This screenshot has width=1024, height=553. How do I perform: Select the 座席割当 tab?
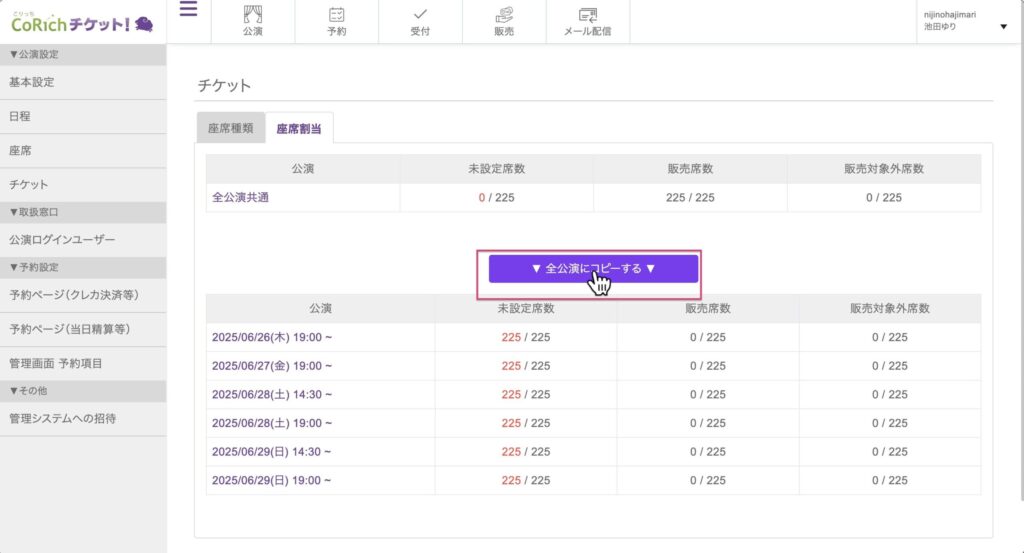click(x=299, y=128)
